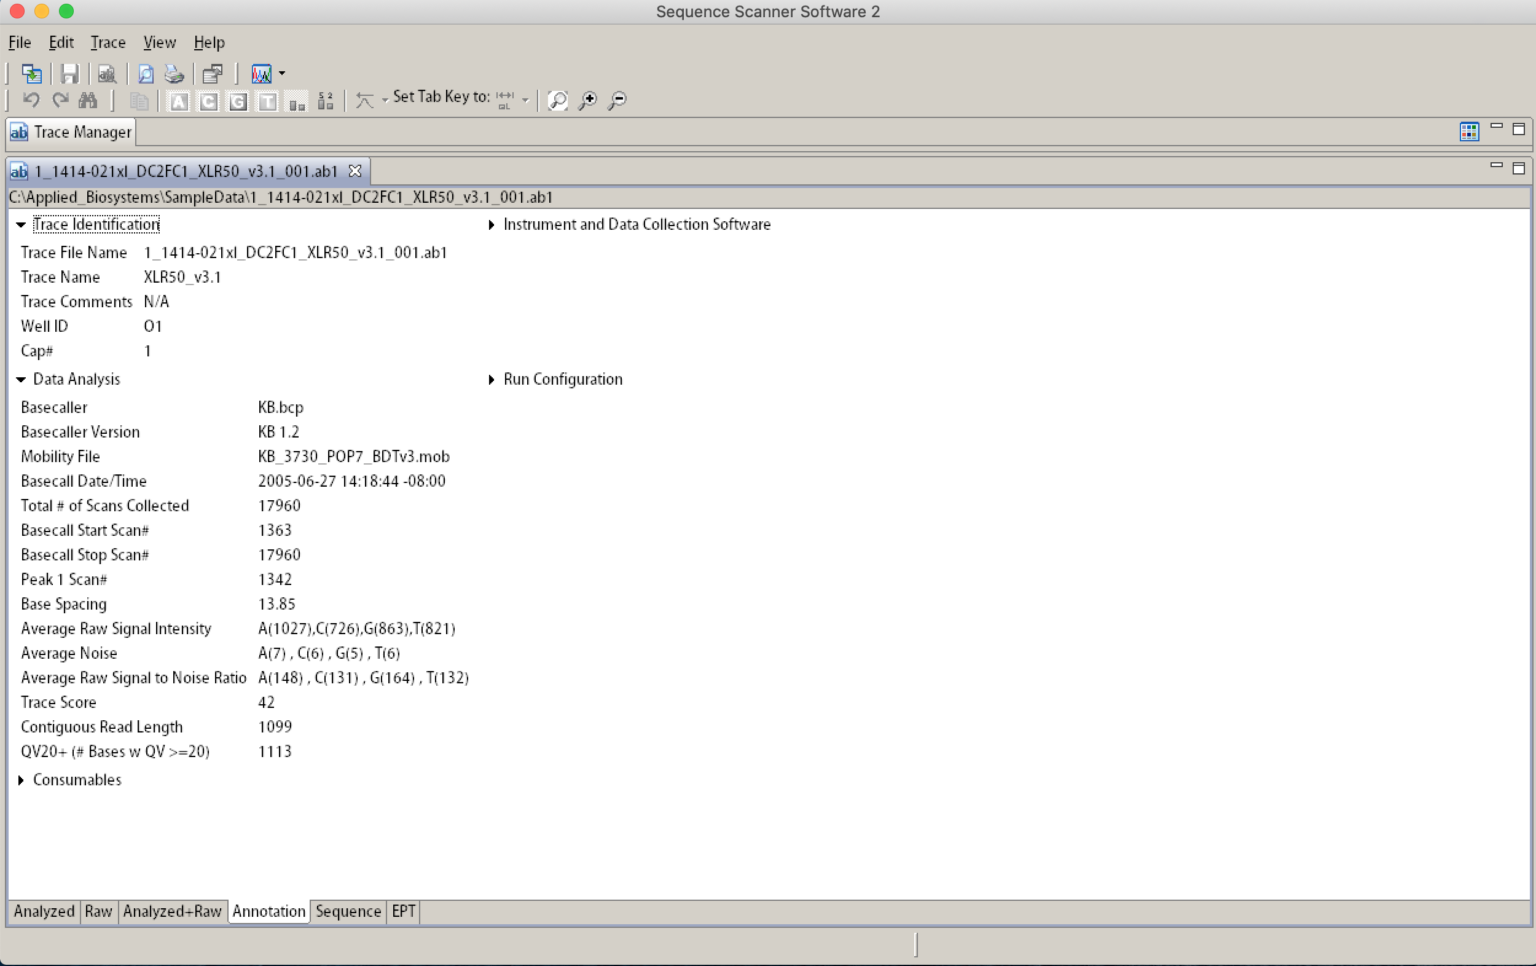Toggle the G channel trace display
Image resolution: width=1536 pixels, height=966 pixels.
[237, 99]
